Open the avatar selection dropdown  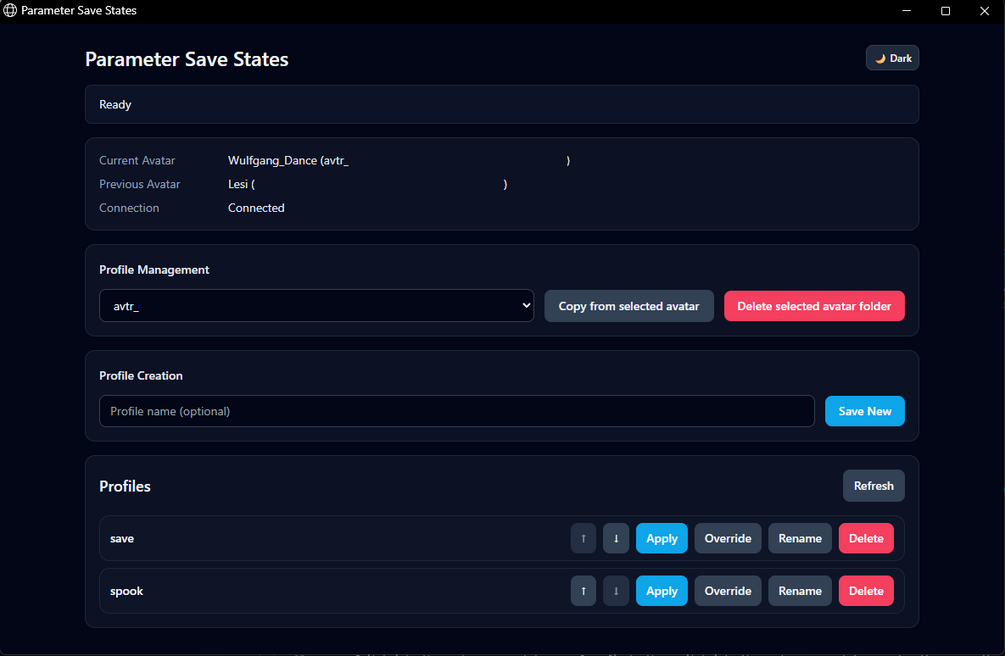coord(317,306)
